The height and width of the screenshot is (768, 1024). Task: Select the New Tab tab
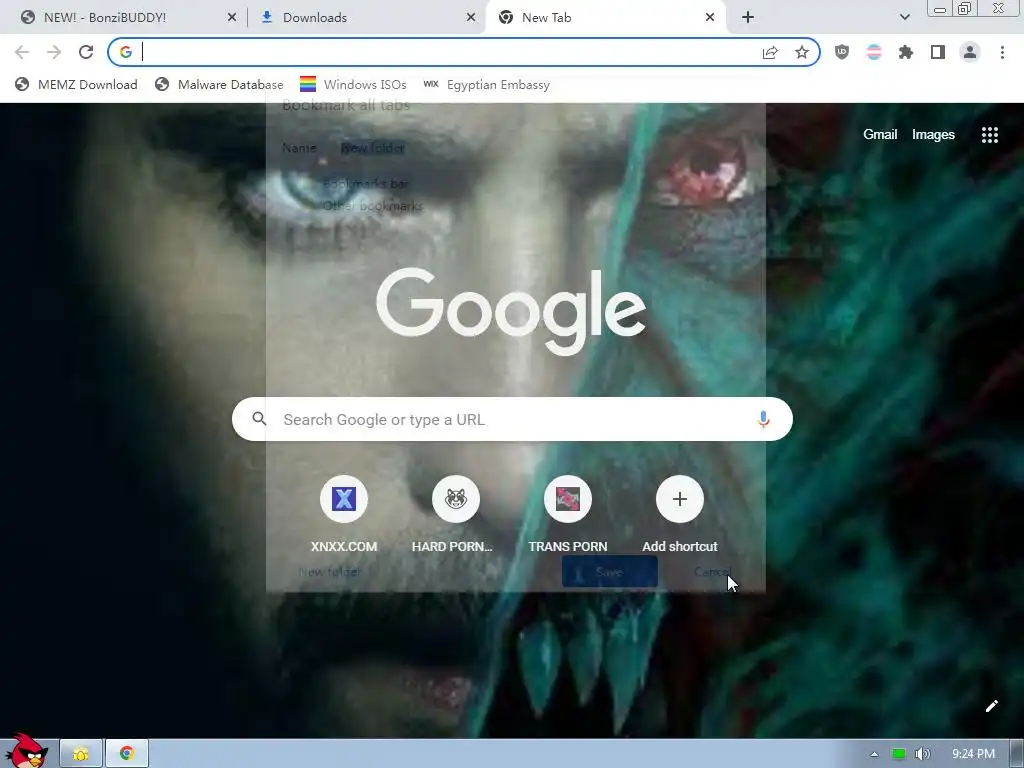point(606,18)
